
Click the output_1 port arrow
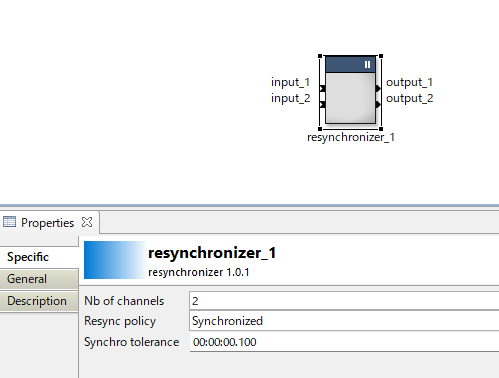click(378, 88)
